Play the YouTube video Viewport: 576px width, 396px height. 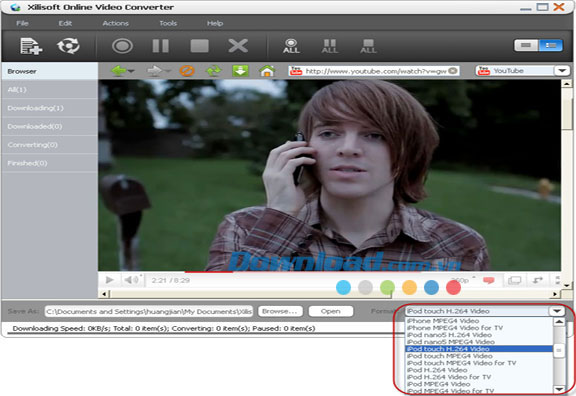109,280
